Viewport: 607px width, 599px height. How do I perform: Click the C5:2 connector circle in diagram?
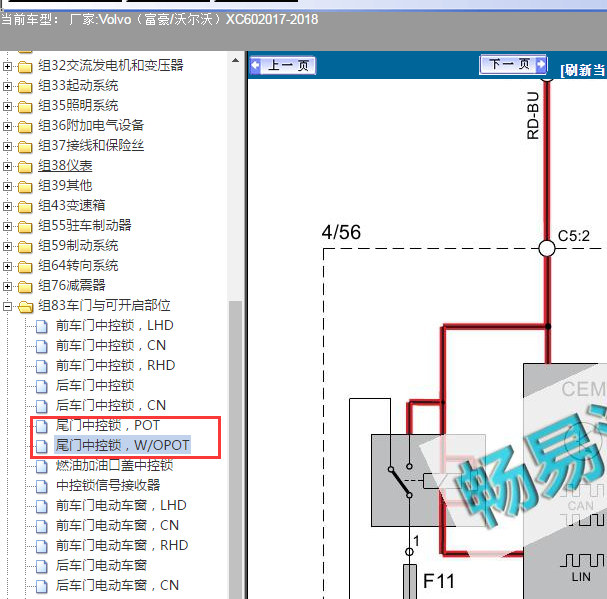pyautogui.click(x=547, y=248)
